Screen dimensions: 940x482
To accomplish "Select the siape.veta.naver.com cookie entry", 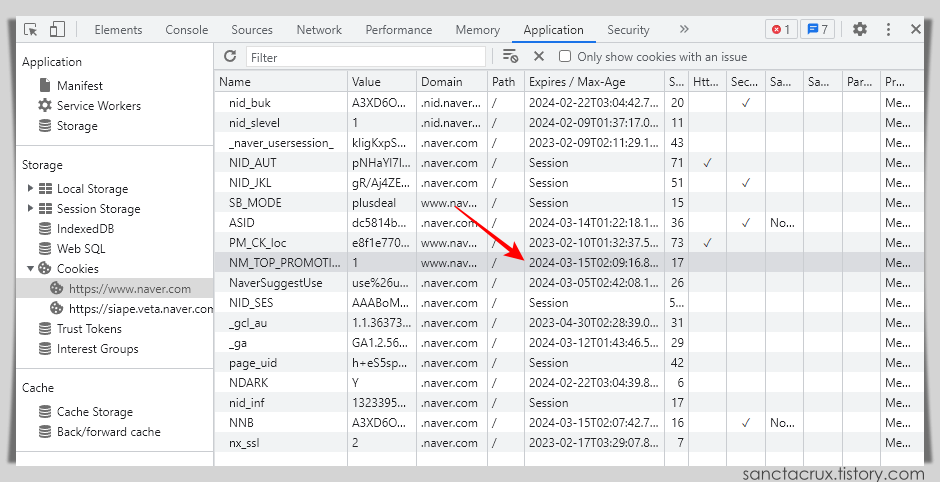I will 131,308.
